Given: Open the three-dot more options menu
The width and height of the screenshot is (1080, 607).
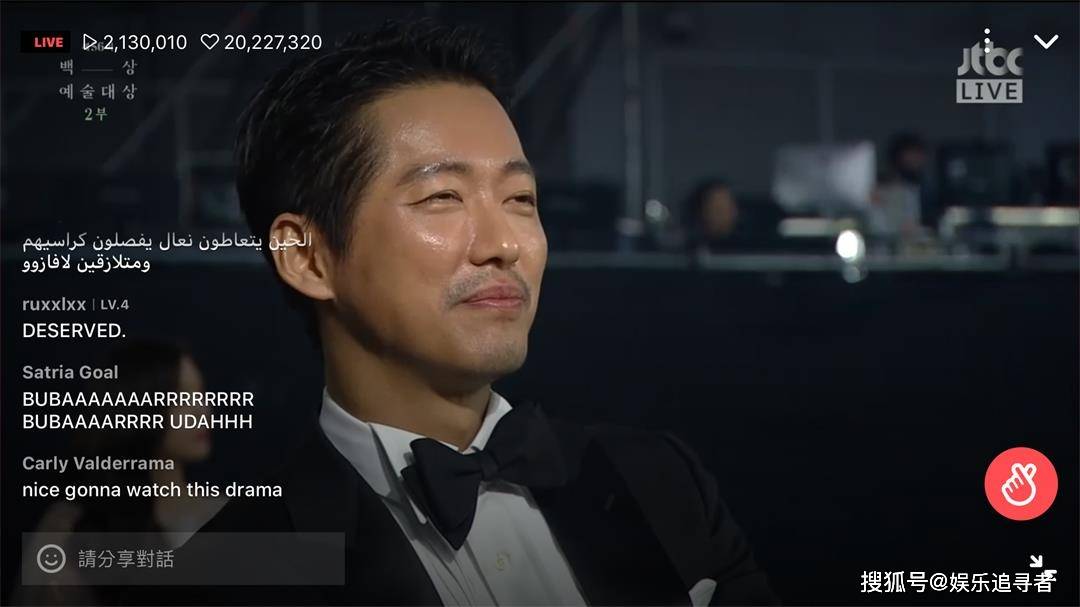Looking at the screenshot, I should 987,41.
